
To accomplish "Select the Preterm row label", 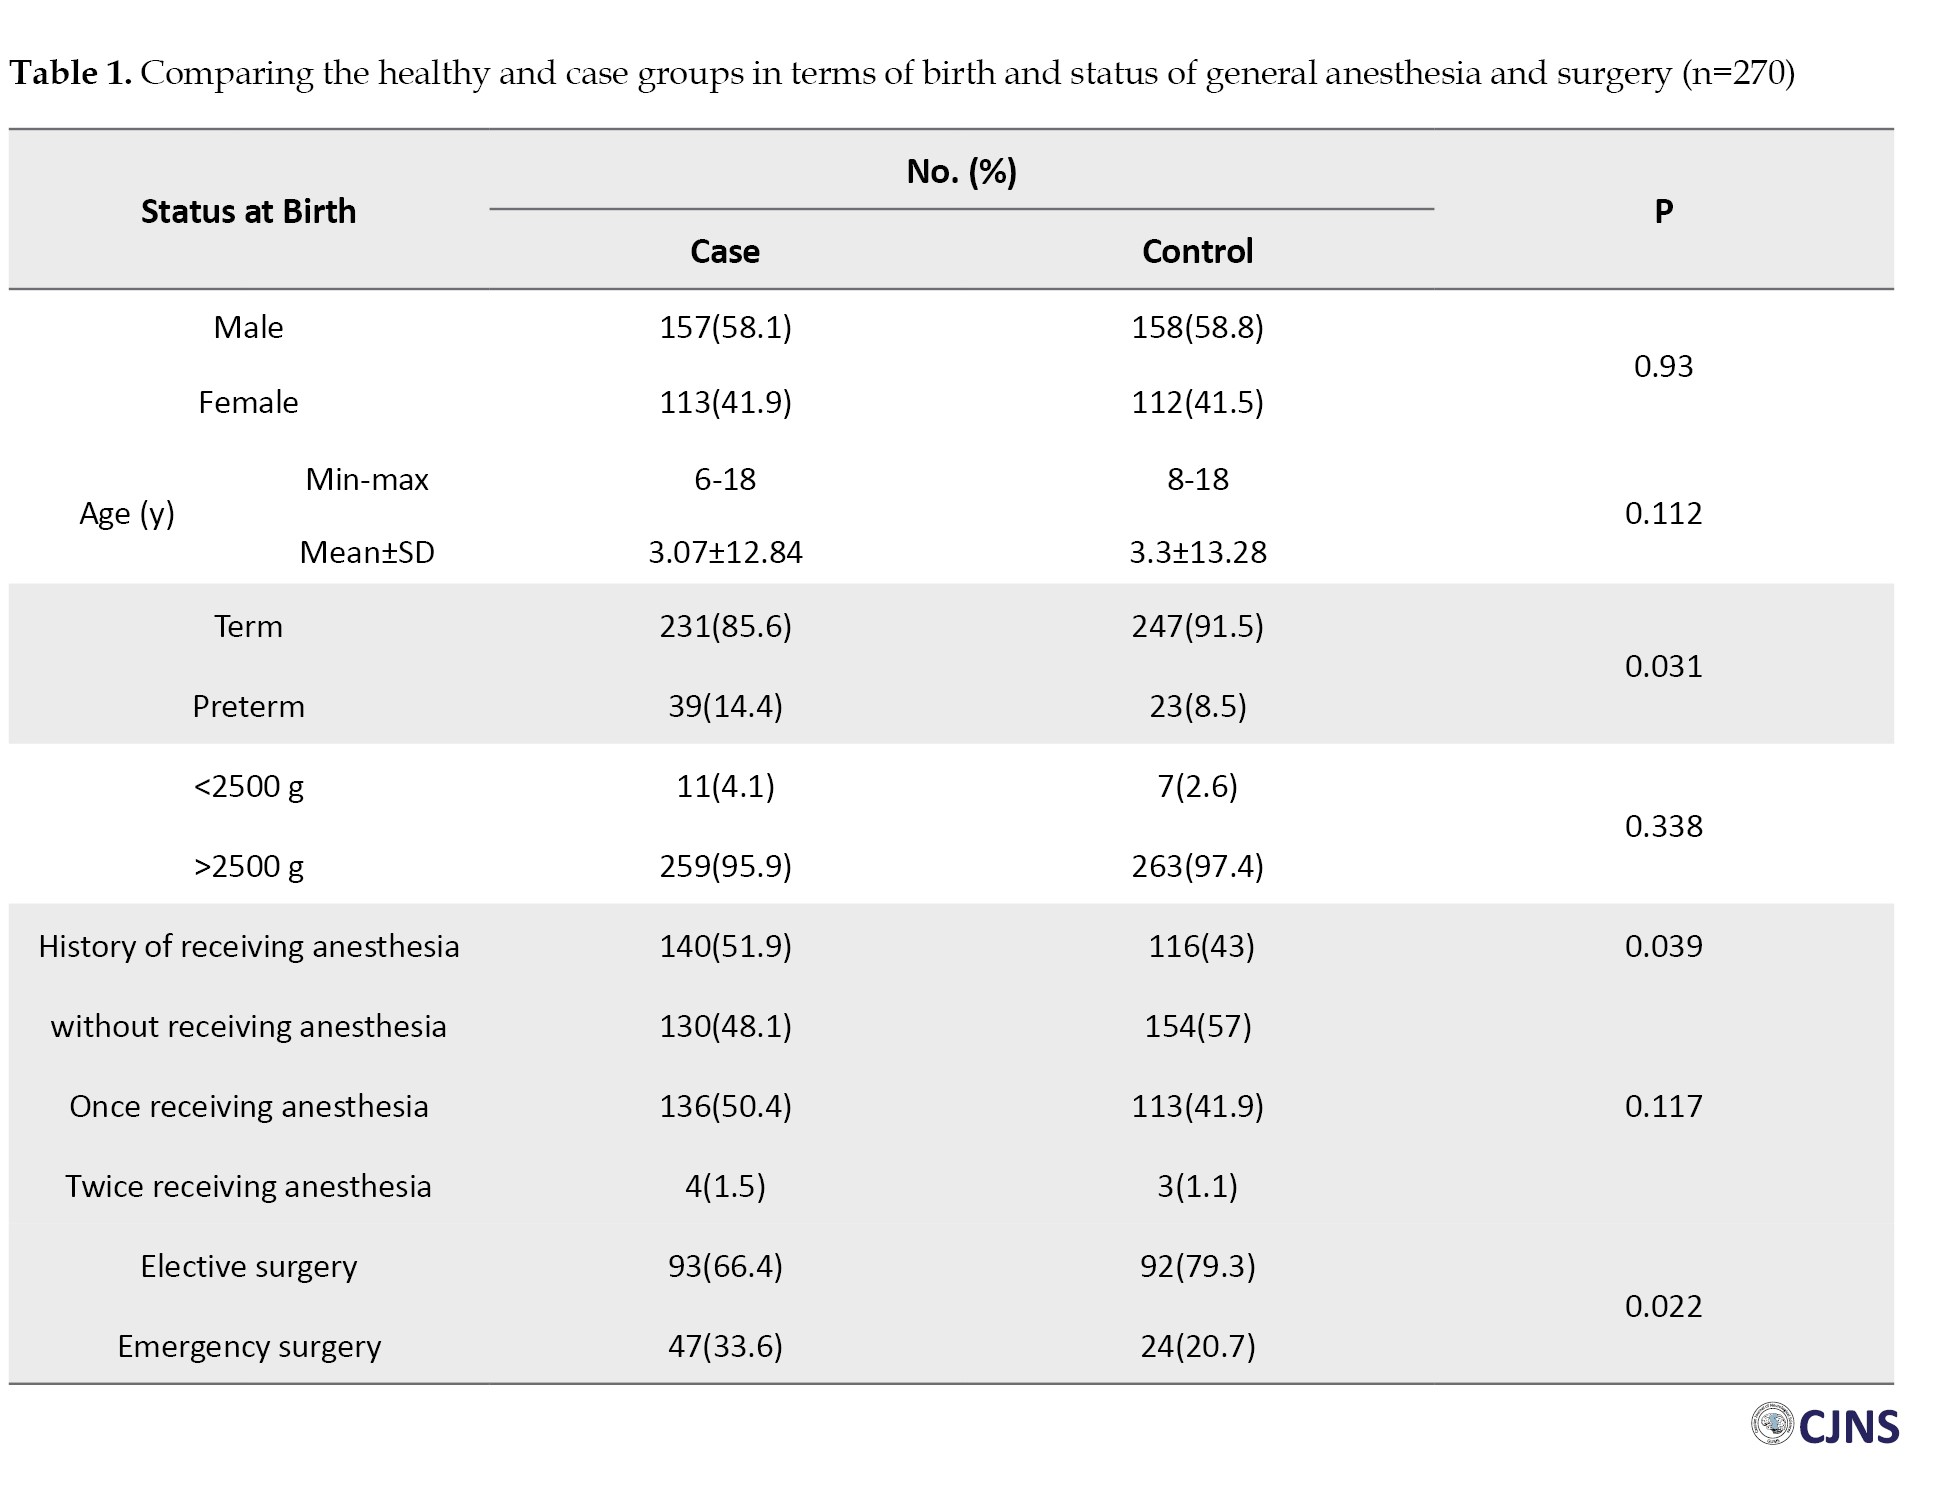I will coord(248,706).
